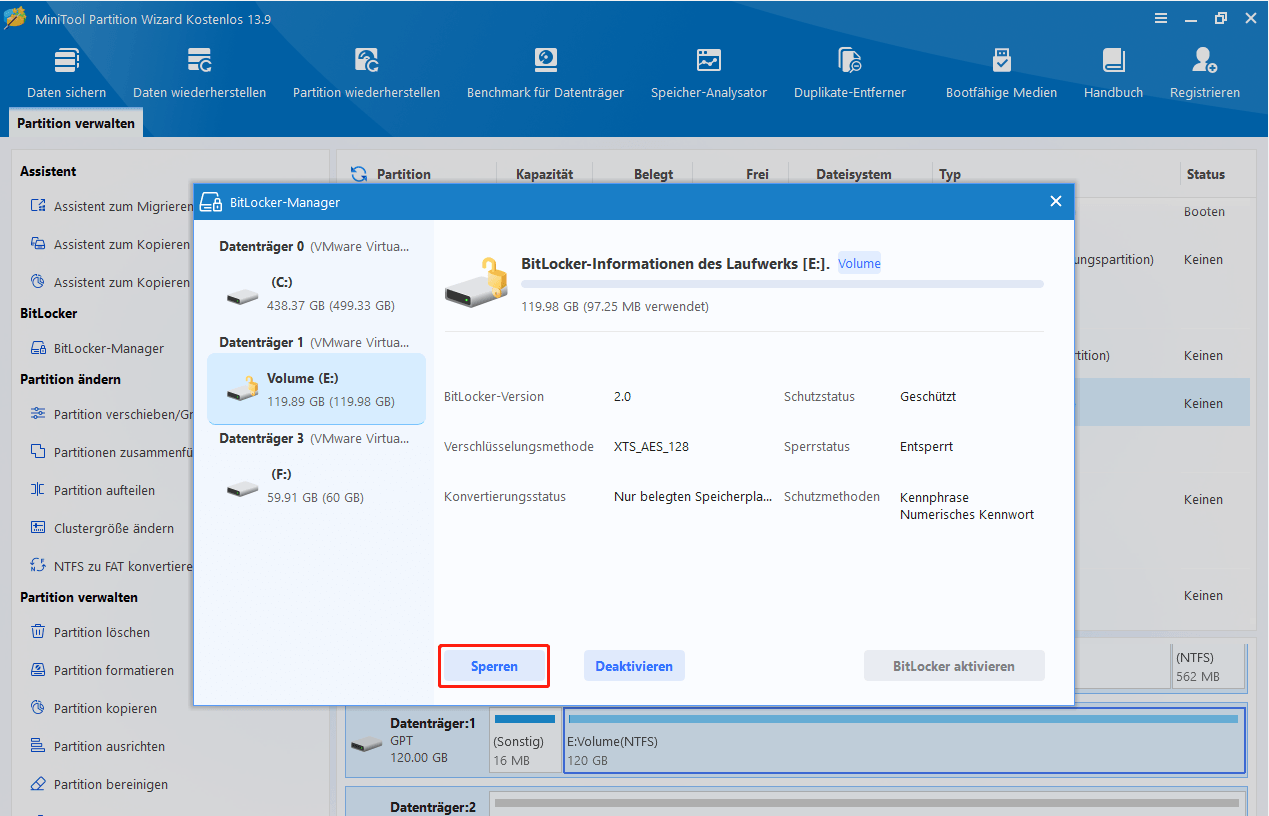Click the Dateisystem column header

pos(853,174)
